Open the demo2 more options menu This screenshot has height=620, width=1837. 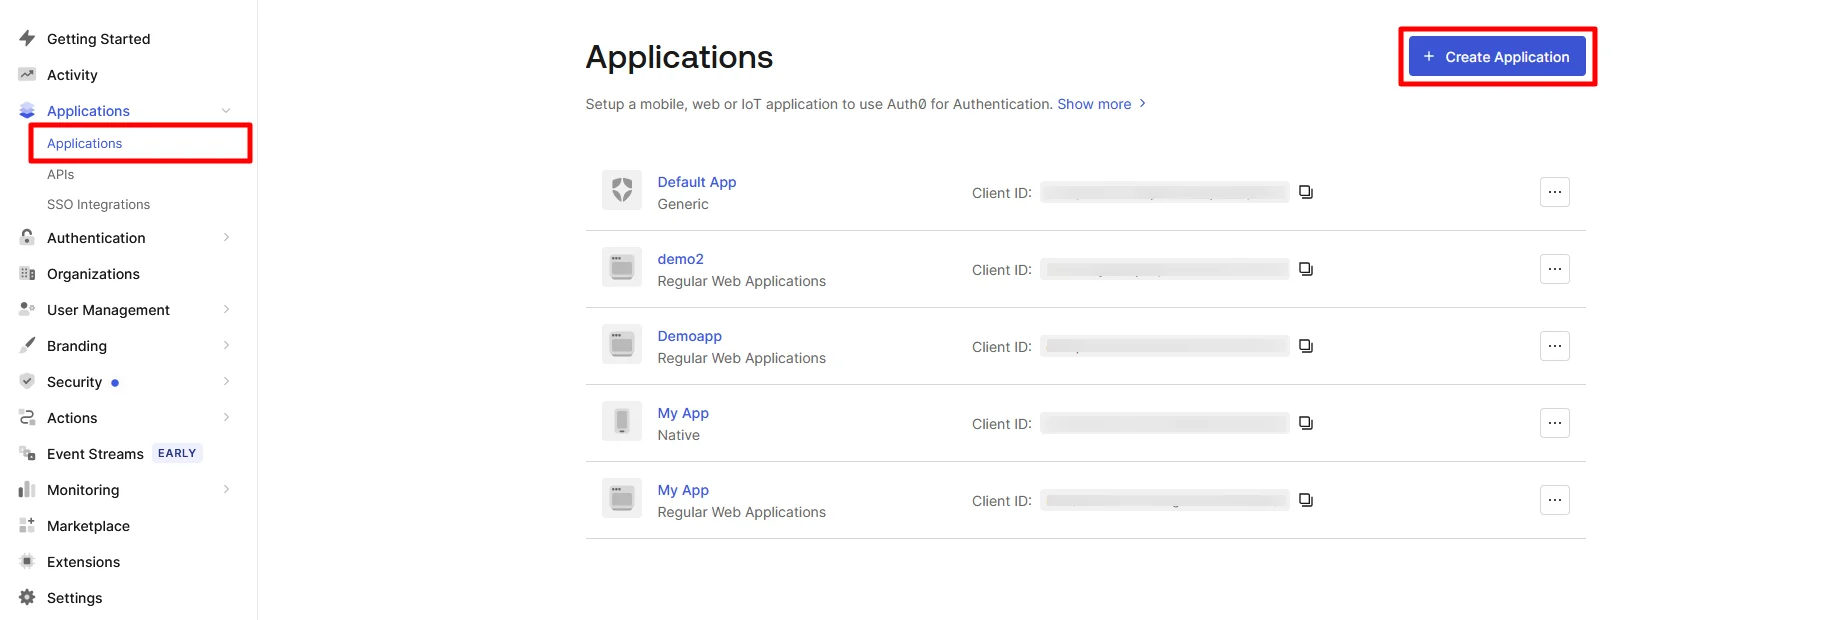click(x=1554, y=269)
